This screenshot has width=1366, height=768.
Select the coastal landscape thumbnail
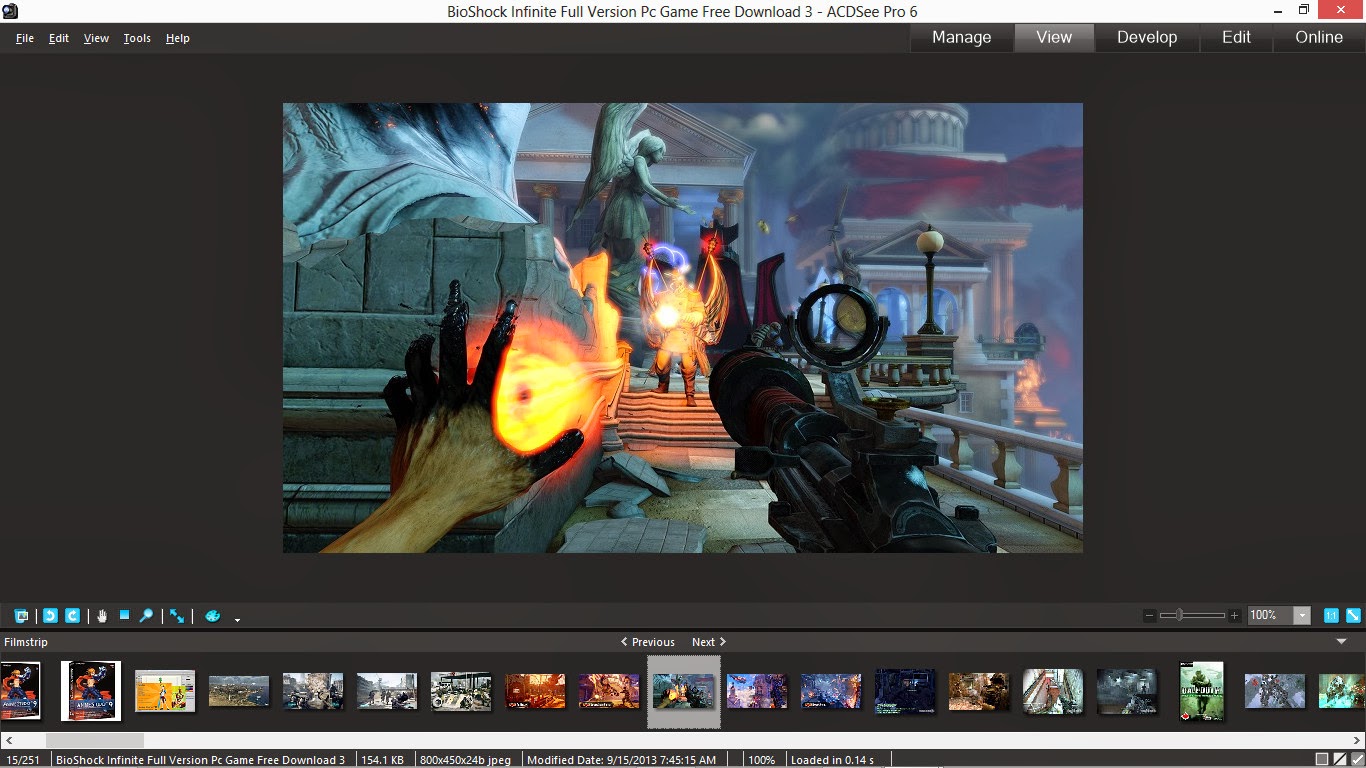239,691
